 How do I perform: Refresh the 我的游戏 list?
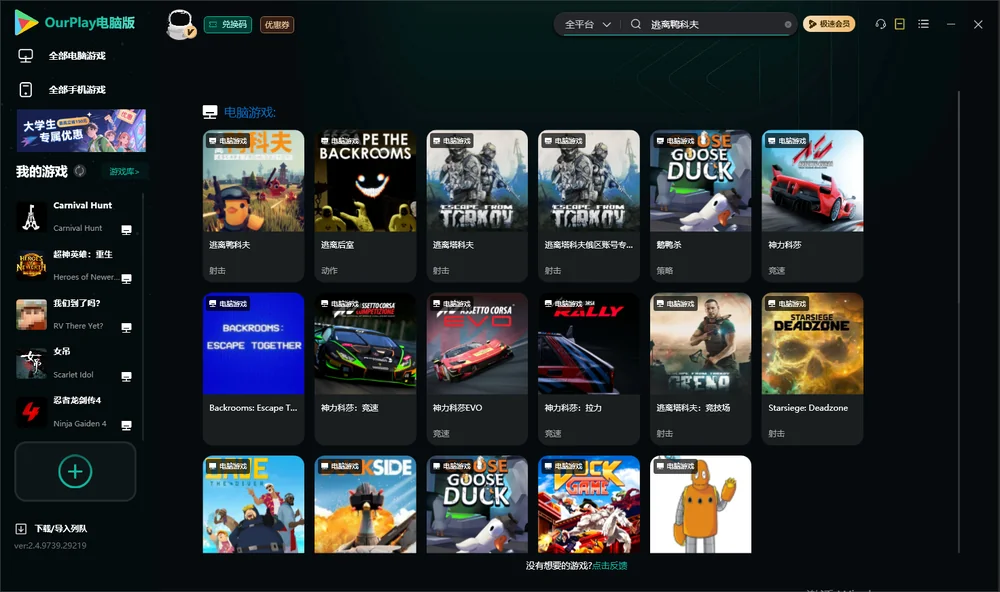point(80,171)
